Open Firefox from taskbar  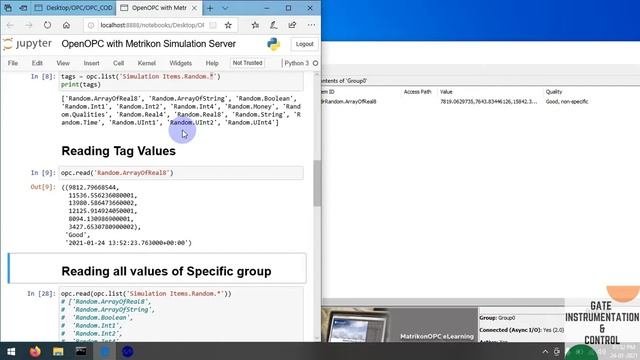click(35, 351)
